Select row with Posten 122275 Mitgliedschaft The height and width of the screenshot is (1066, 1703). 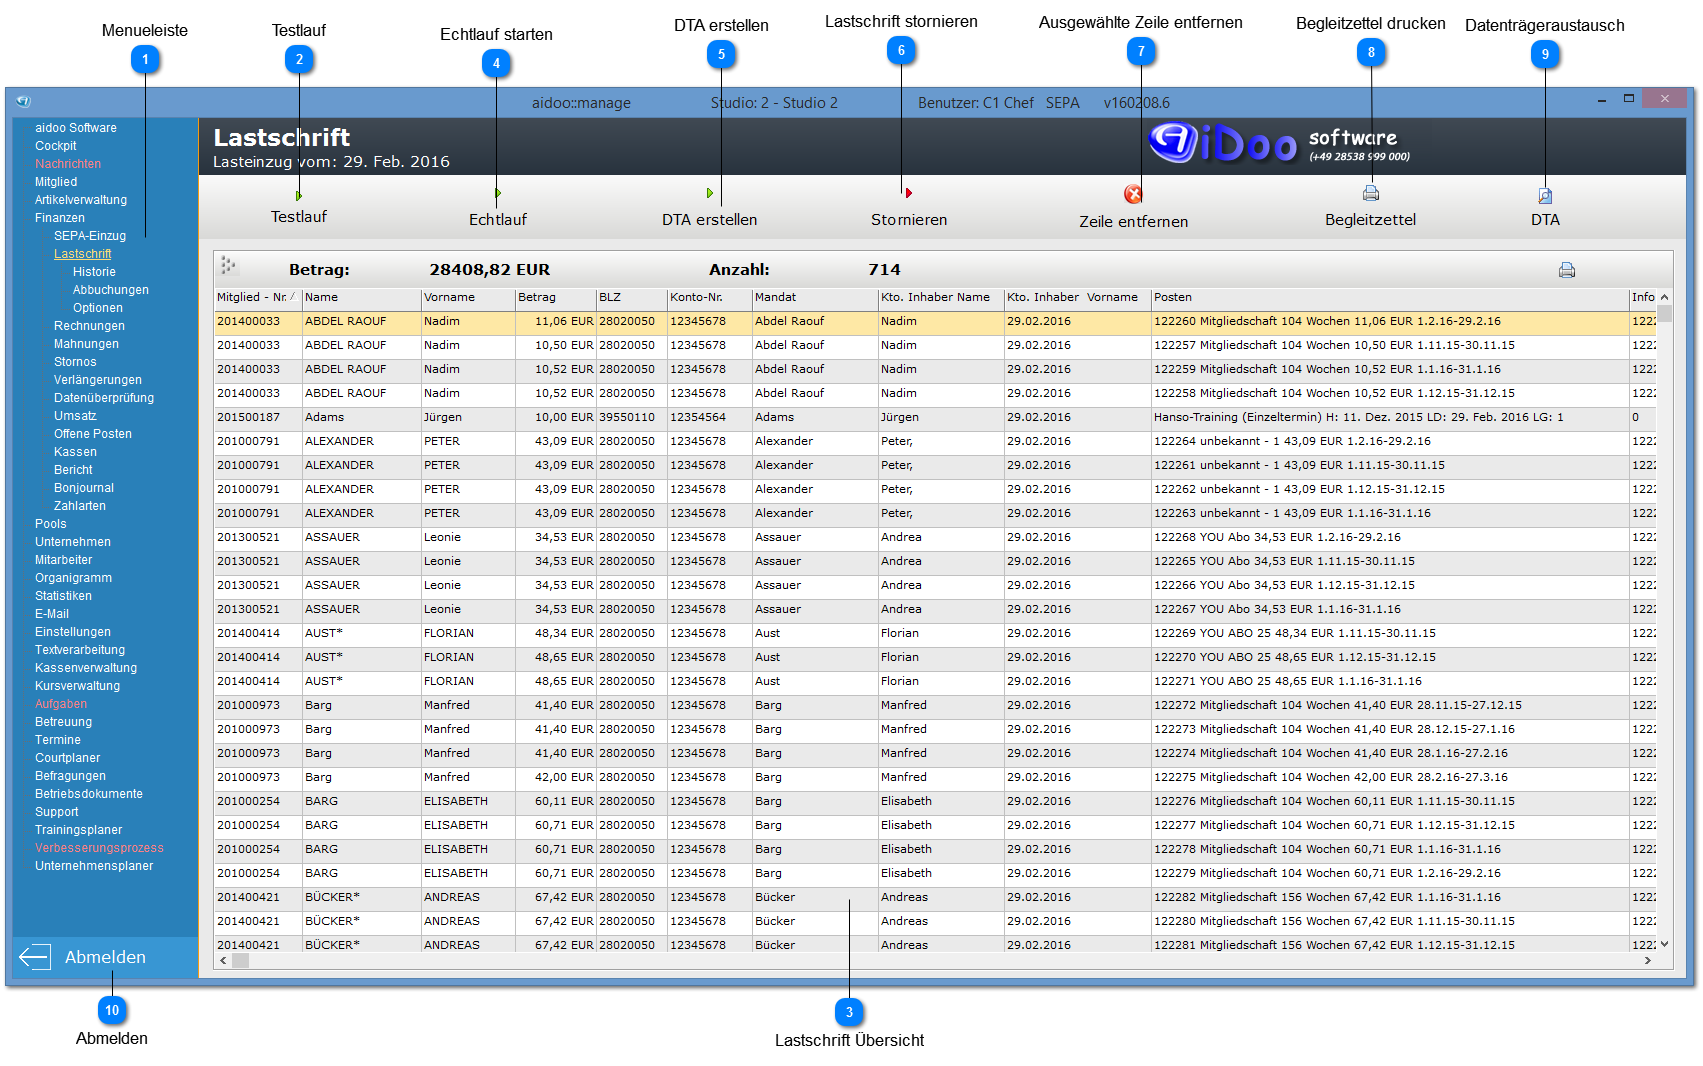[x=935, y=778]
